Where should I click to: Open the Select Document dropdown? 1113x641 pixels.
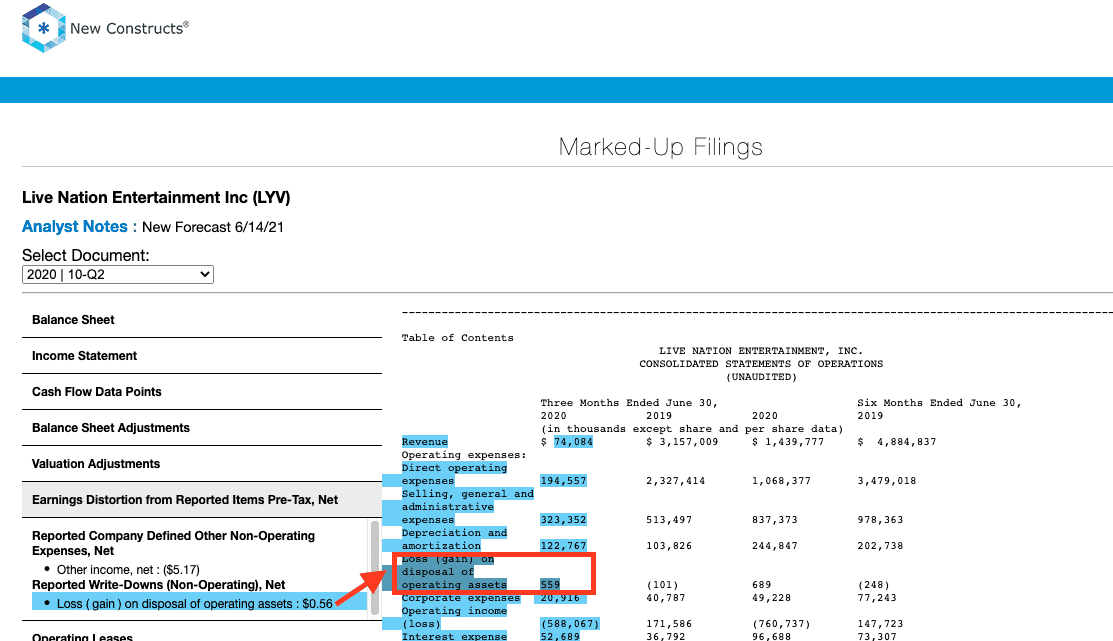[118, 275]
